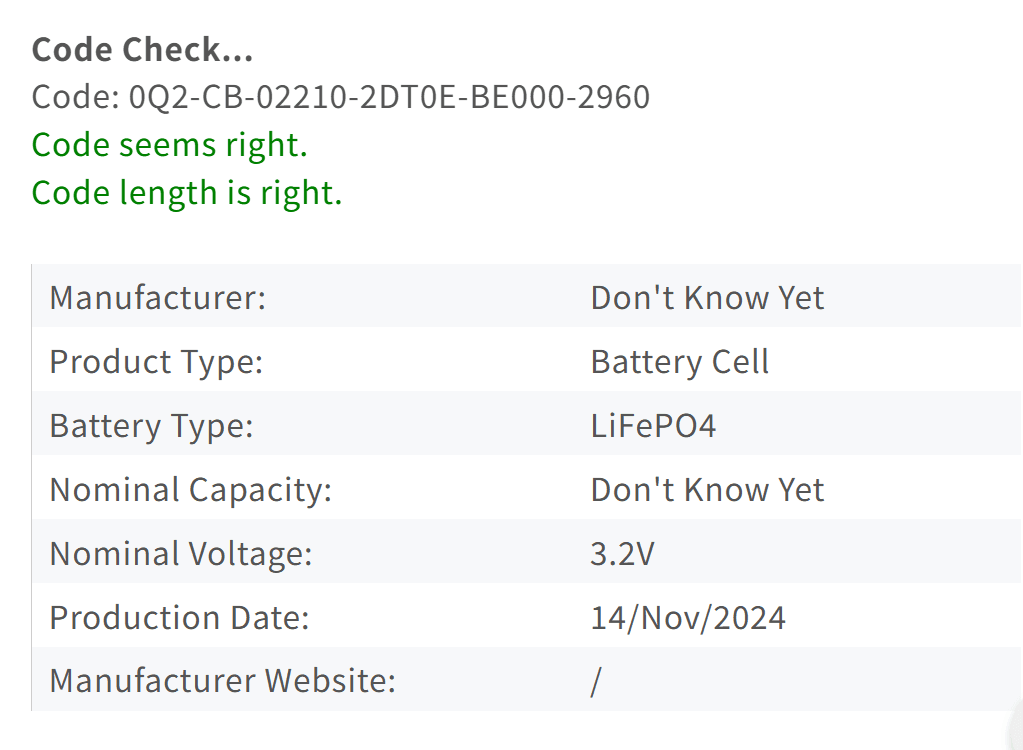Select the "14/Nov/2024" date value
The width and height of the screenshot is (1023, 750).
click(688, 618)
